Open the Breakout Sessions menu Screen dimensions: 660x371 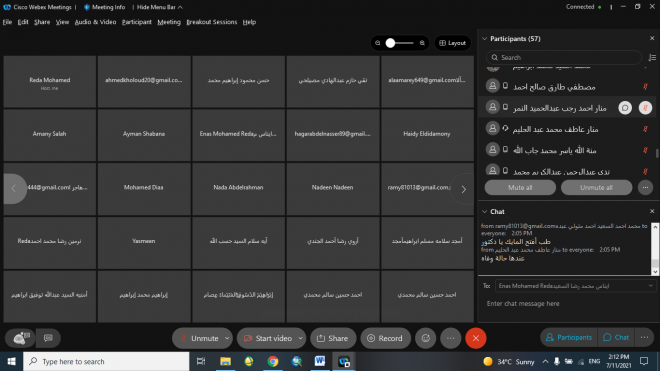(211, 22)
